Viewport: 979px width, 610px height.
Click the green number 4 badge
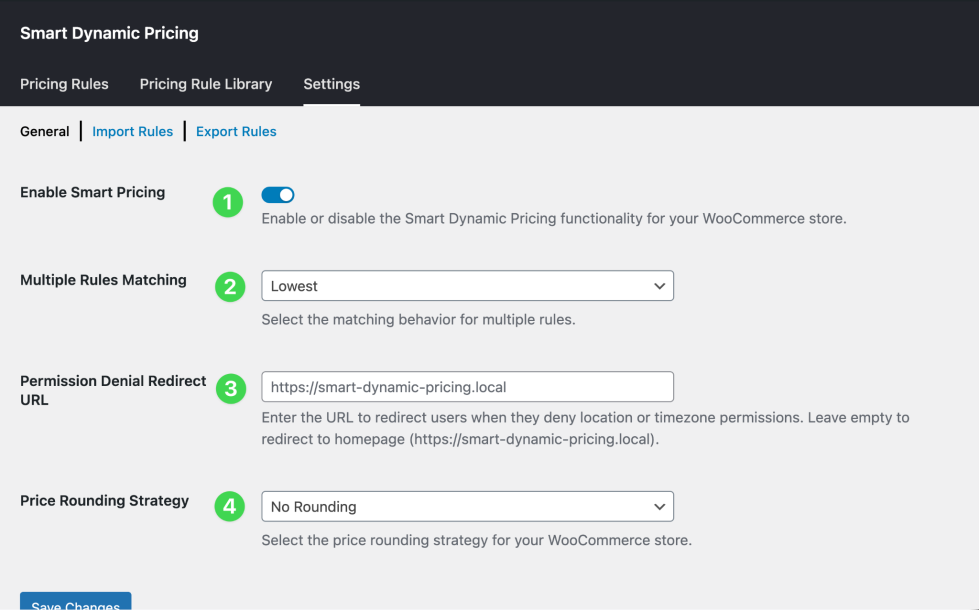(230, 507)
